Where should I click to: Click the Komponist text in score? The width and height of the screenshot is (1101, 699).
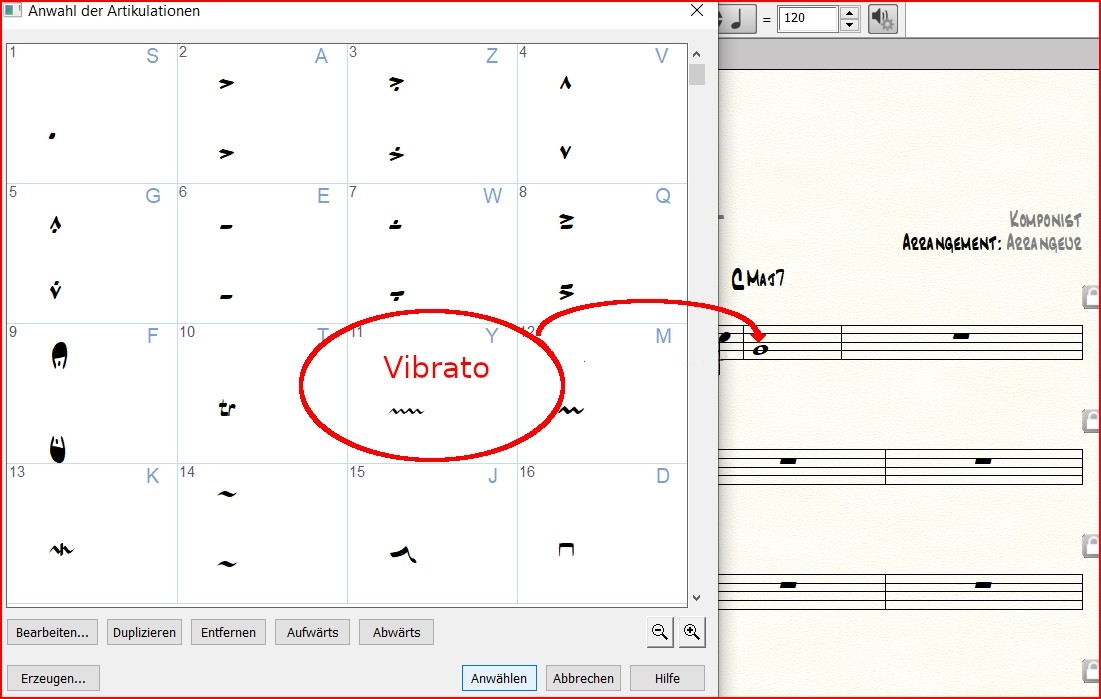[1046, 220]
